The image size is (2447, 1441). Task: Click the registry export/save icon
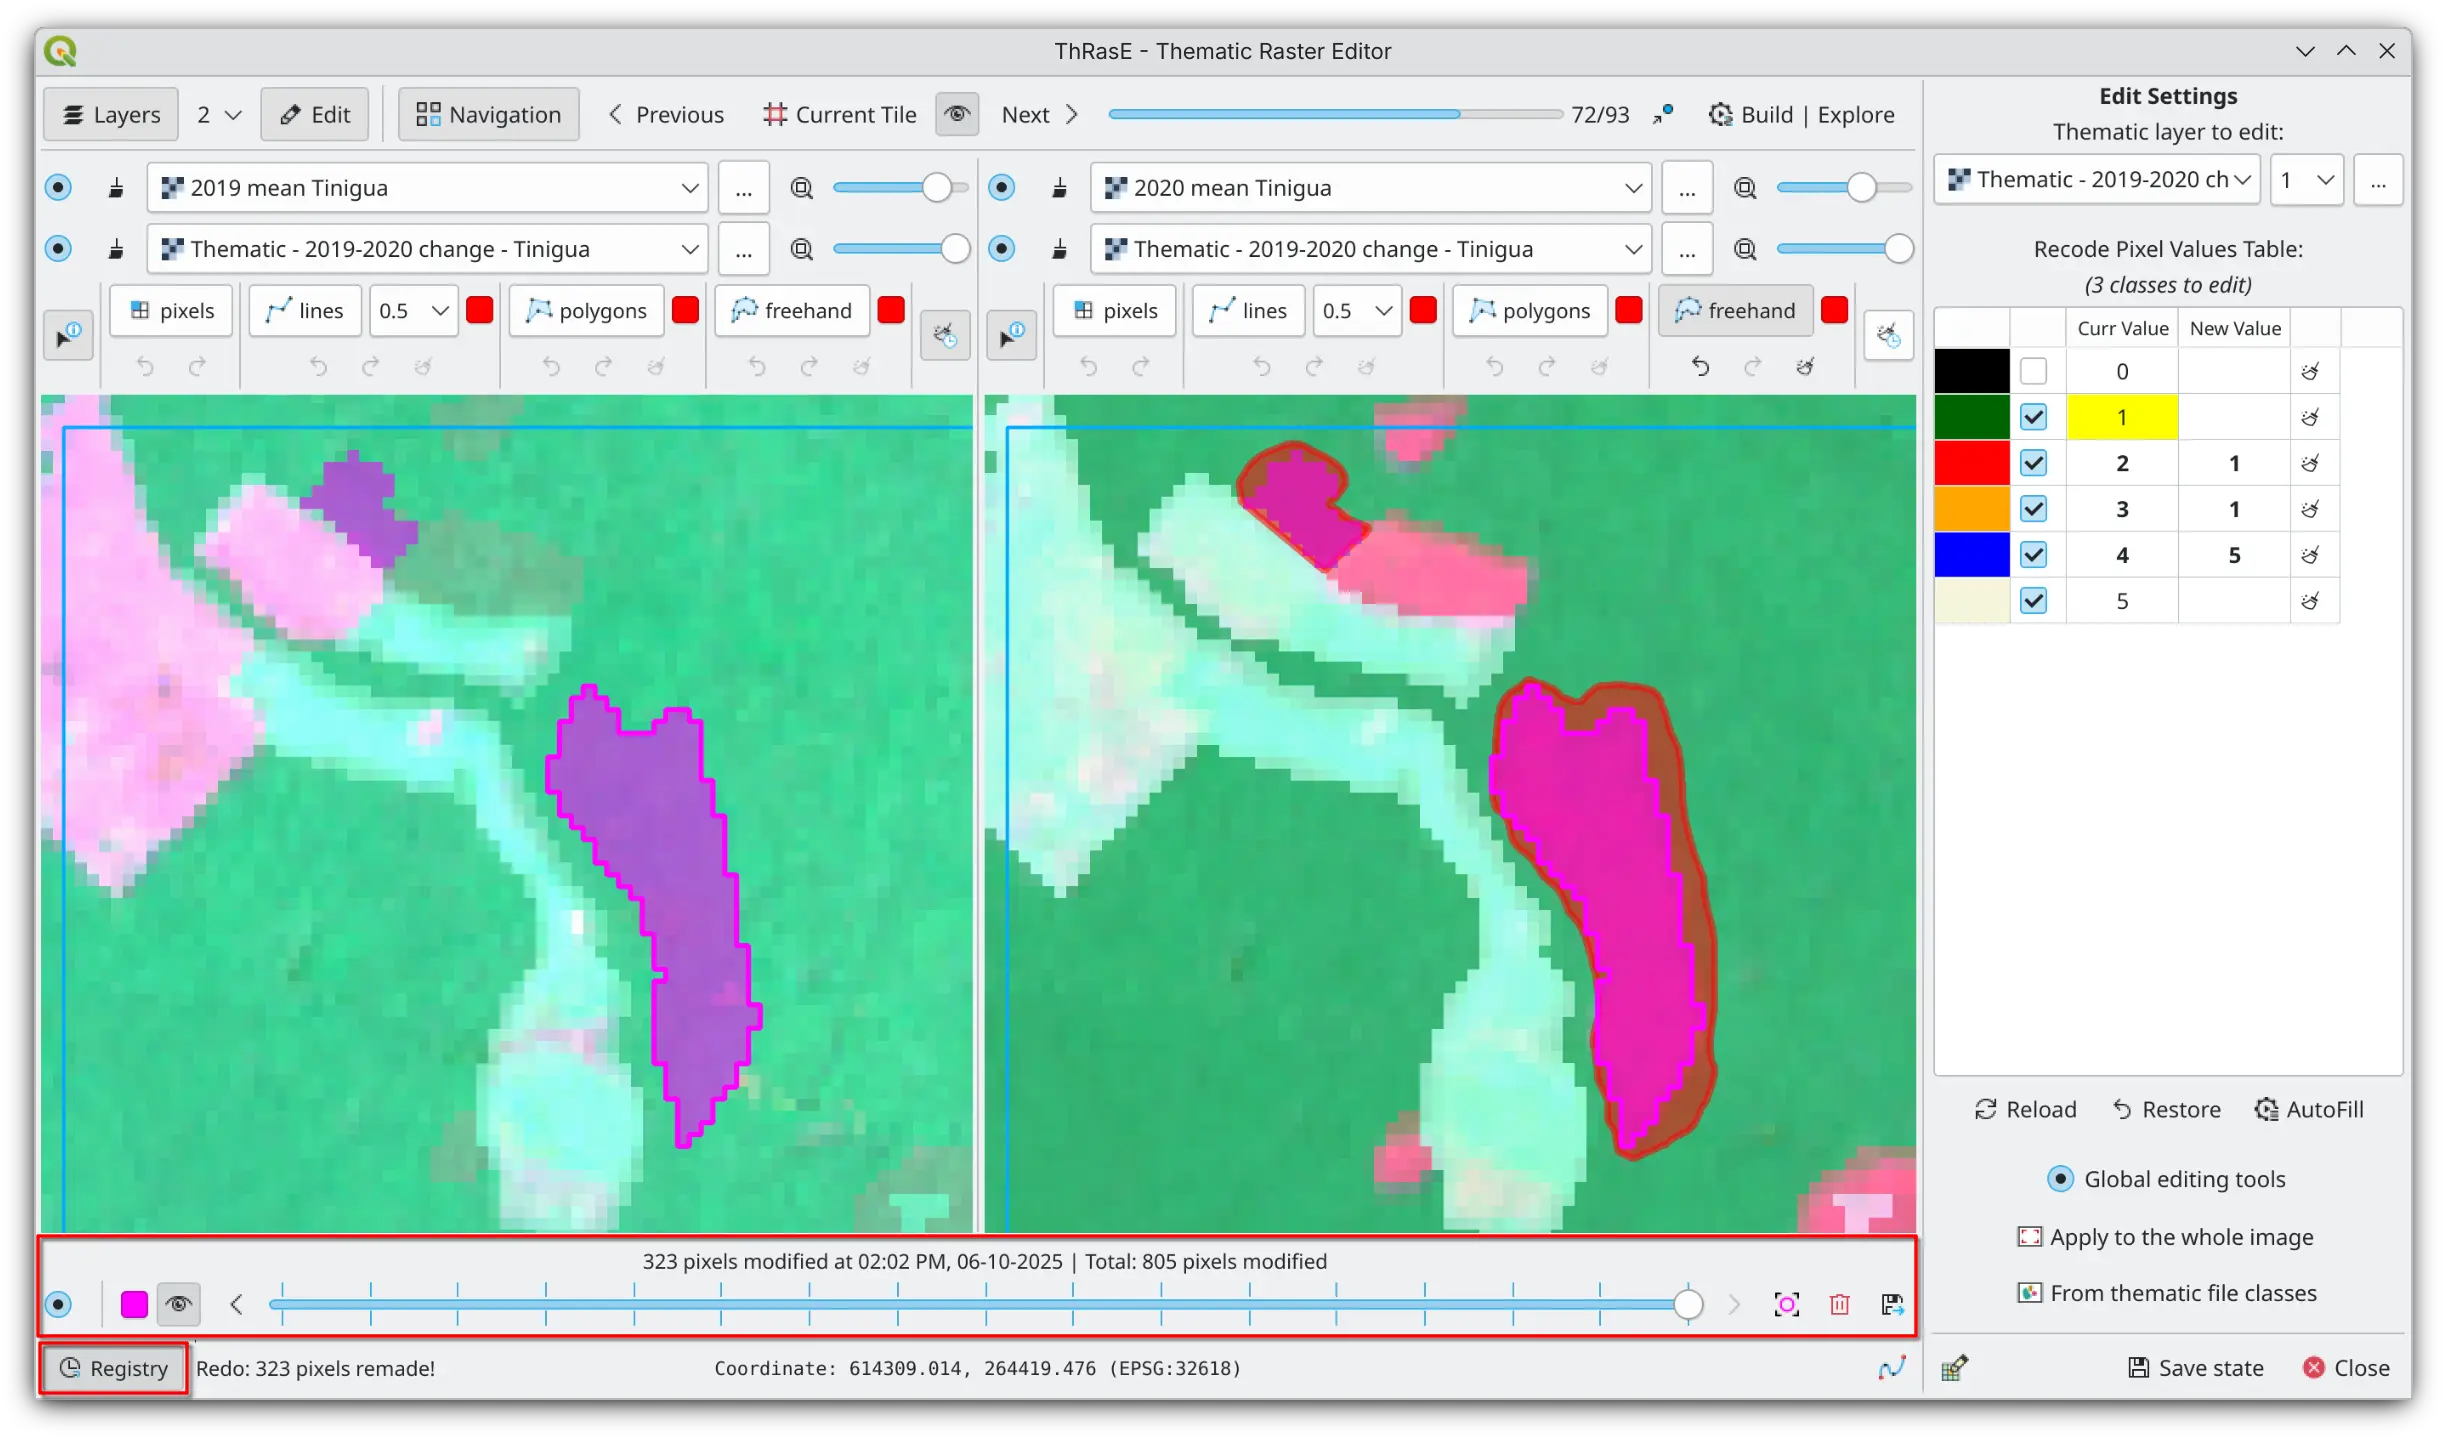tap(1892, 1304)
